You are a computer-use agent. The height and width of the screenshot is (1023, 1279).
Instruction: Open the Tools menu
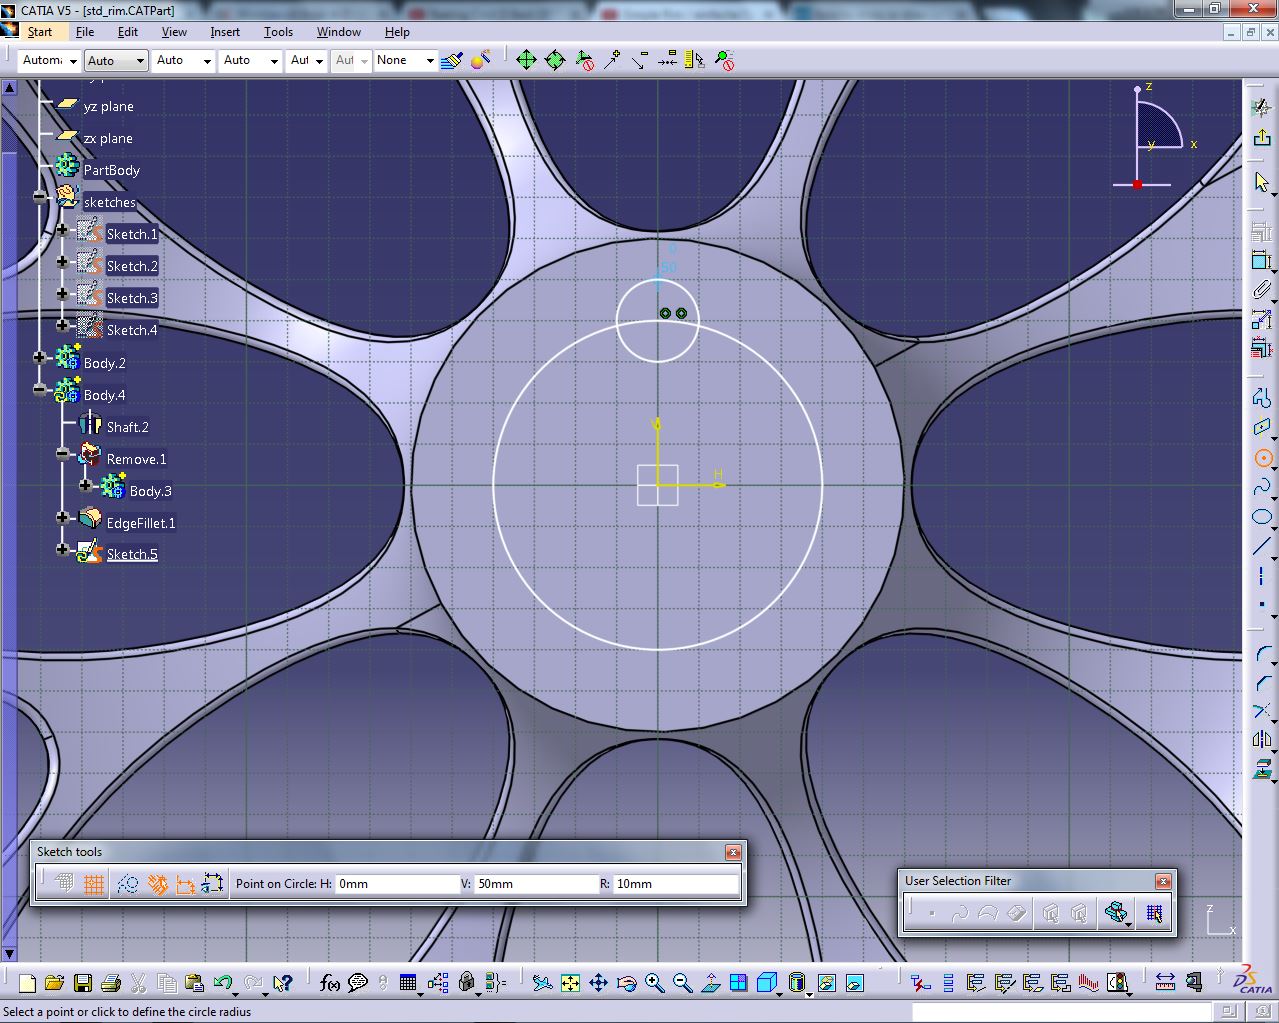(x=278, y=32)
